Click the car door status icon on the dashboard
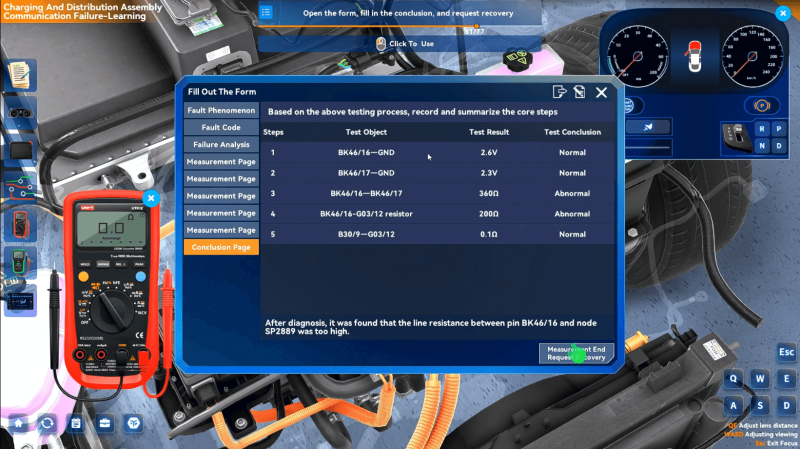This screenshot has width=800, height=449. (x=694, y=56)
